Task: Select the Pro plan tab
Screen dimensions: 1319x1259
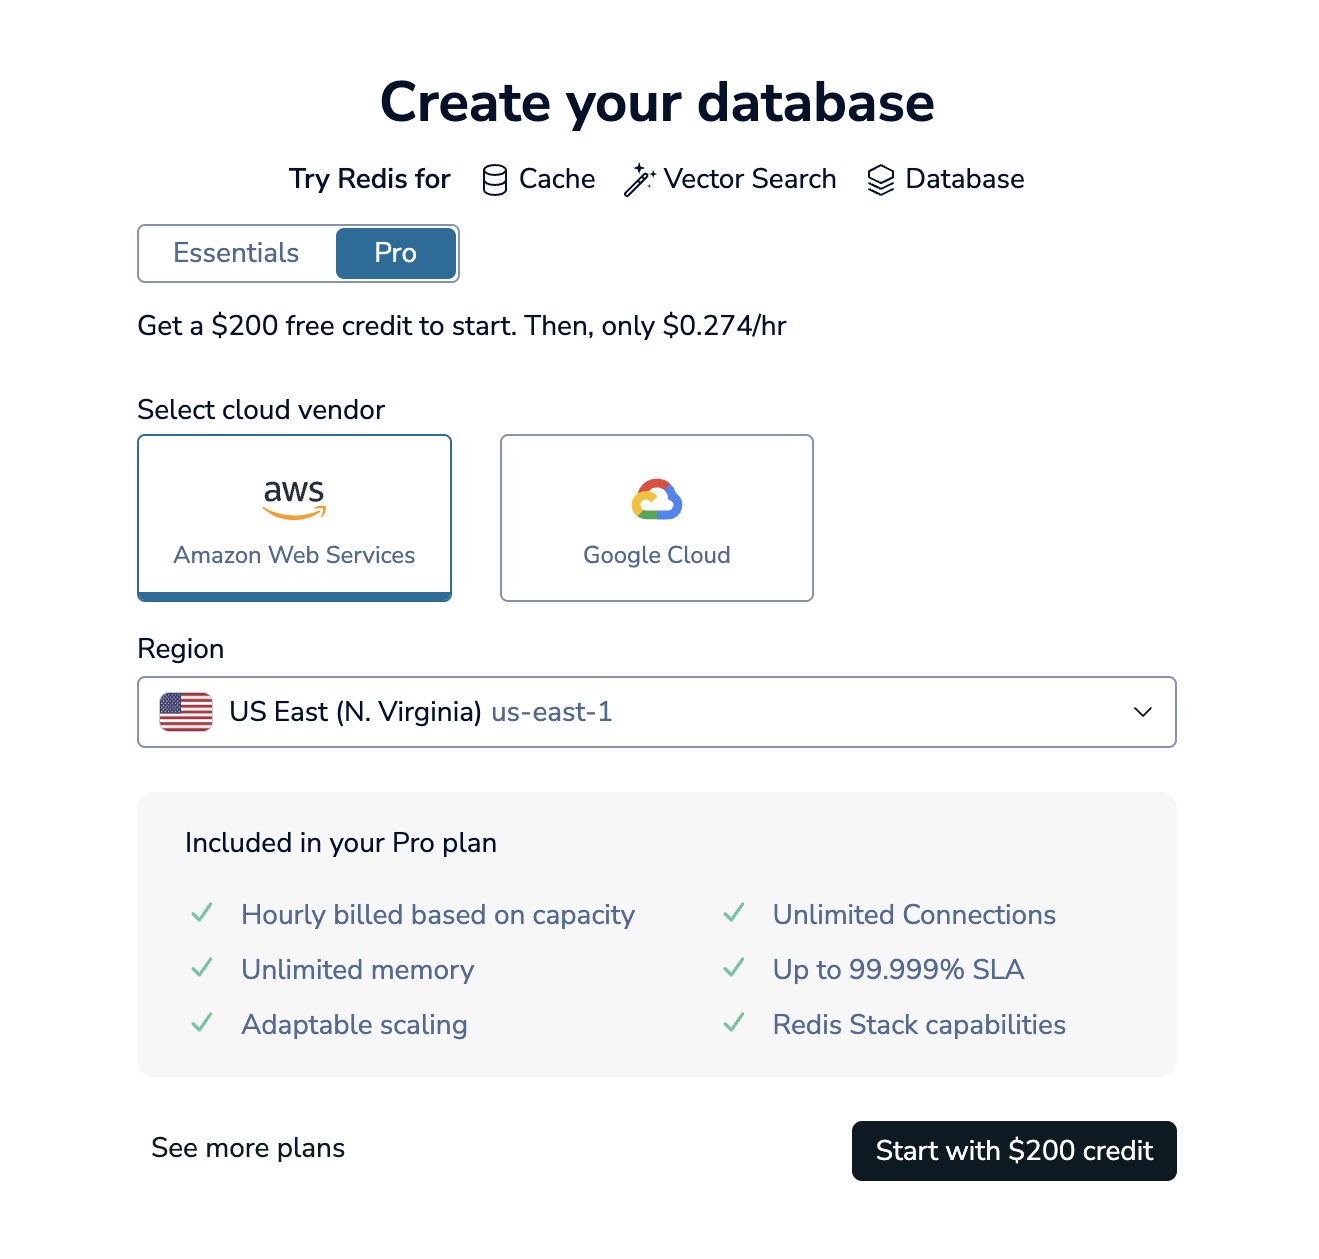Action: click(x=396, y=253)
